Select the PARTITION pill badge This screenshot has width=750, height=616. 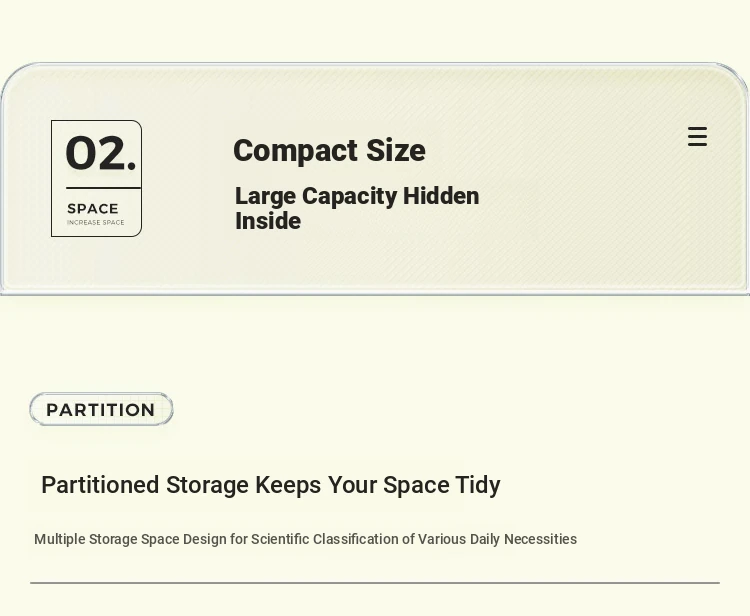(101, 409)
